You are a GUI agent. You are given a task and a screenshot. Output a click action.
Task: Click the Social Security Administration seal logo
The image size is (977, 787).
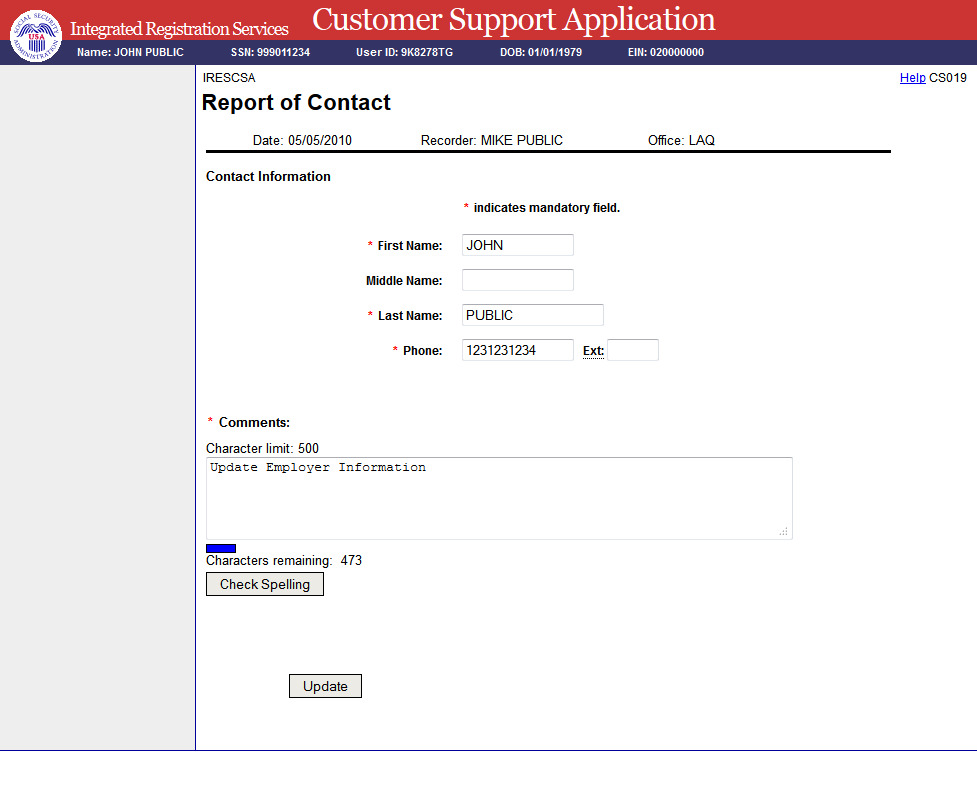(x=36, y=36)
